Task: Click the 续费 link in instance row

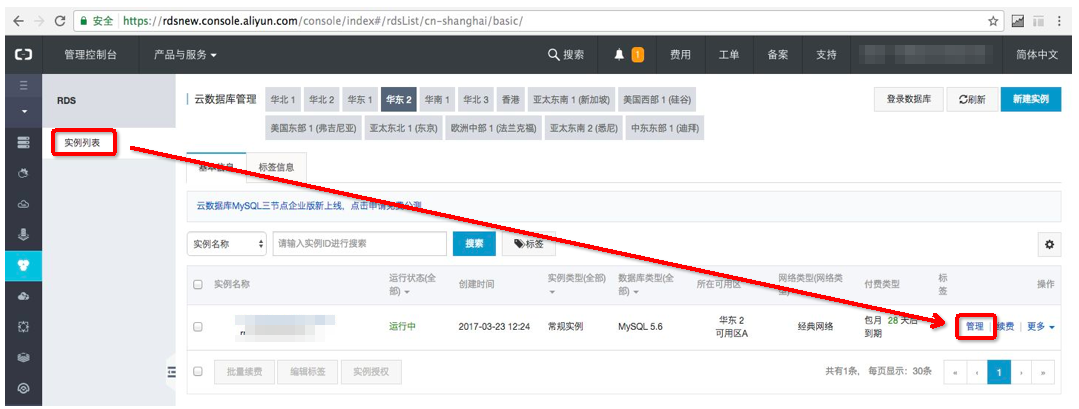Action: pyautogui.click(x=1005, y=326)
